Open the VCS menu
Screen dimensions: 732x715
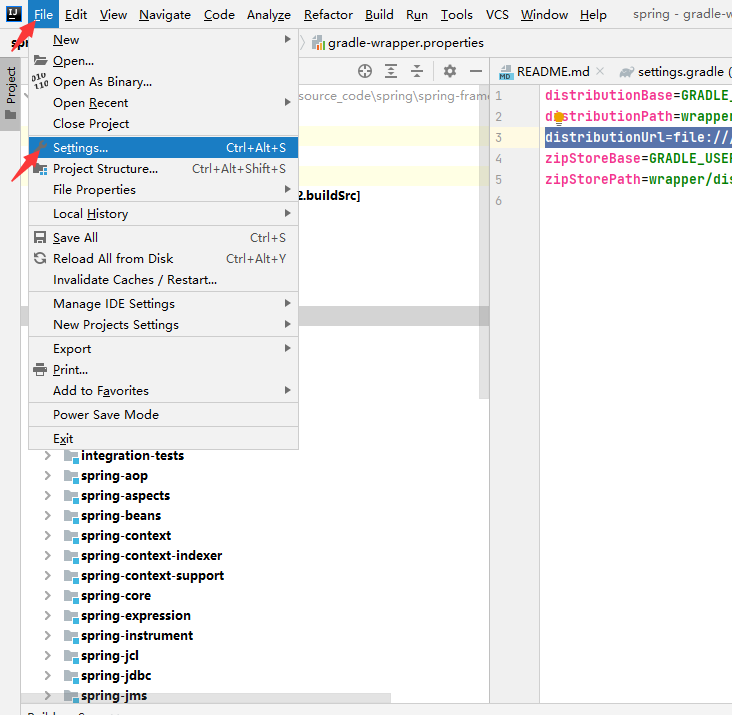click(497, 15)
